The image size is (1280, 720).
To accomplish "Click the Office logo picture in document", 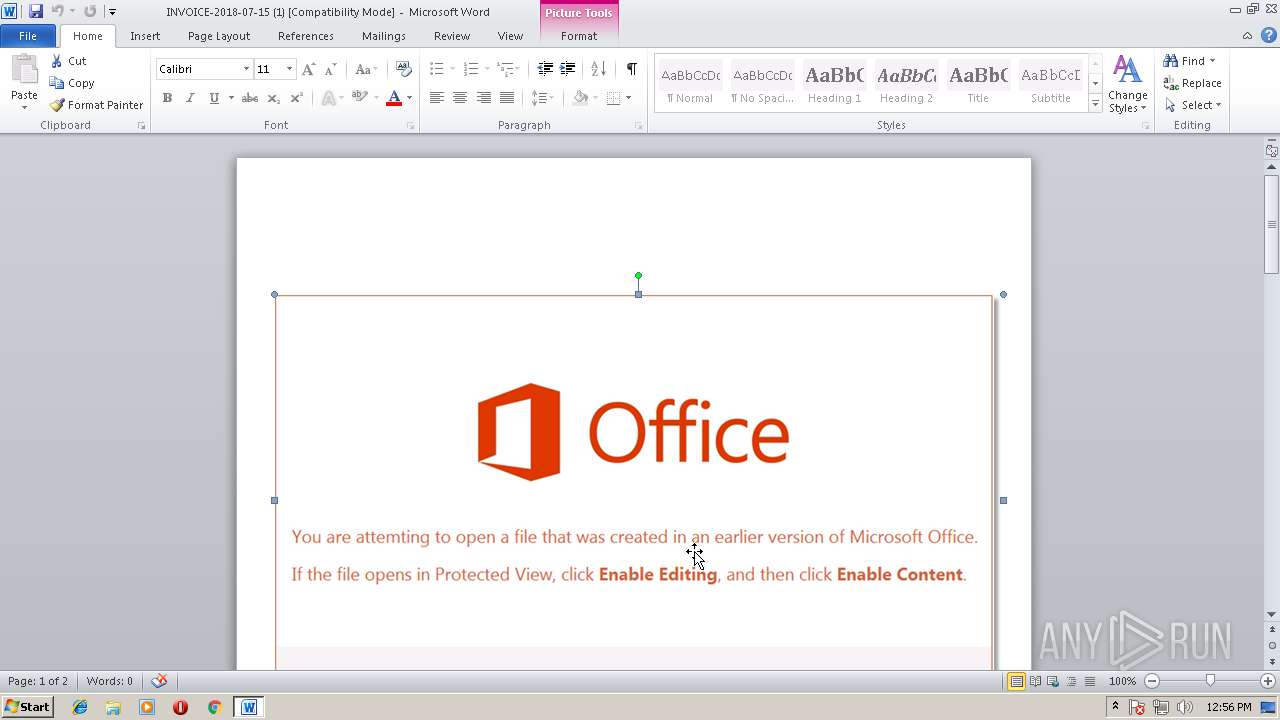I will [634, 432].
